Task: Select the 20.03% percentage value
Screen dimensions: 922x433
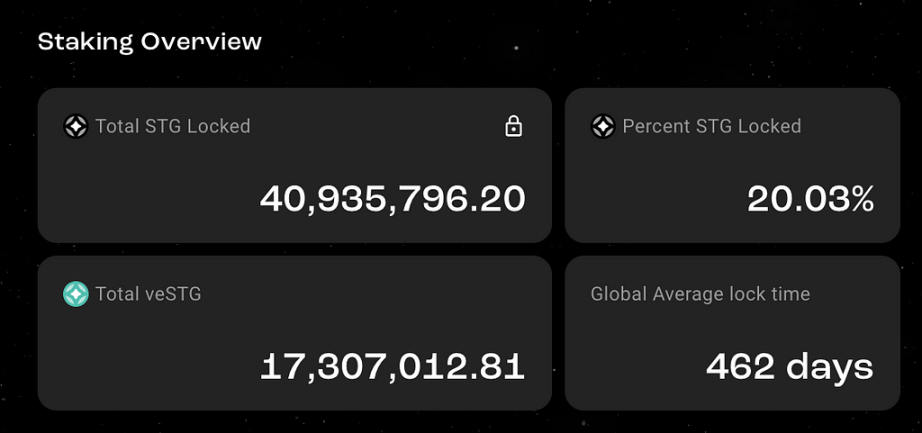Action: 811,199
